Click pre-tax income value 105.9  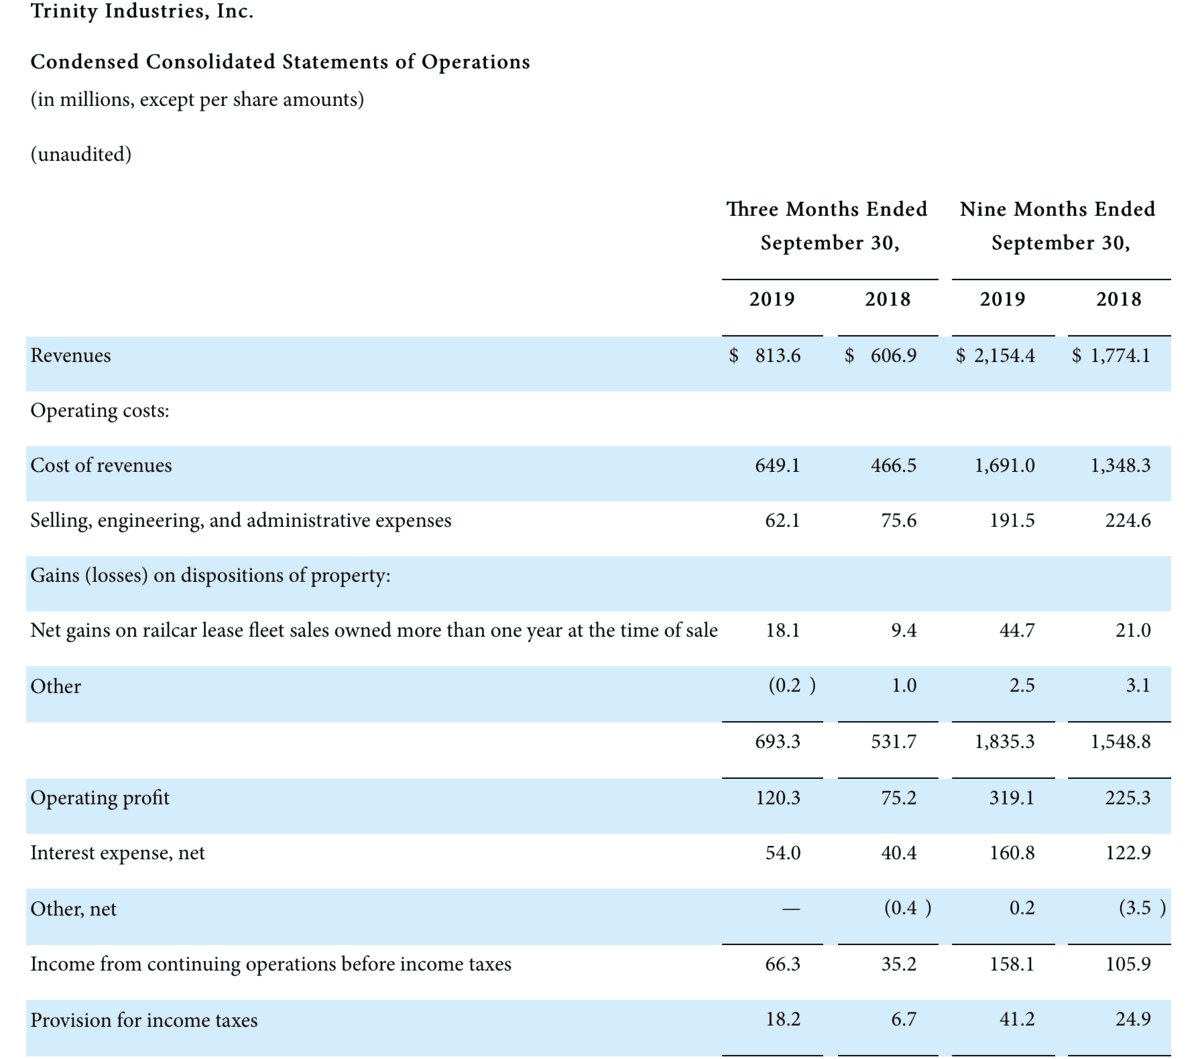pyautogui.click(x=1128, y=964)
